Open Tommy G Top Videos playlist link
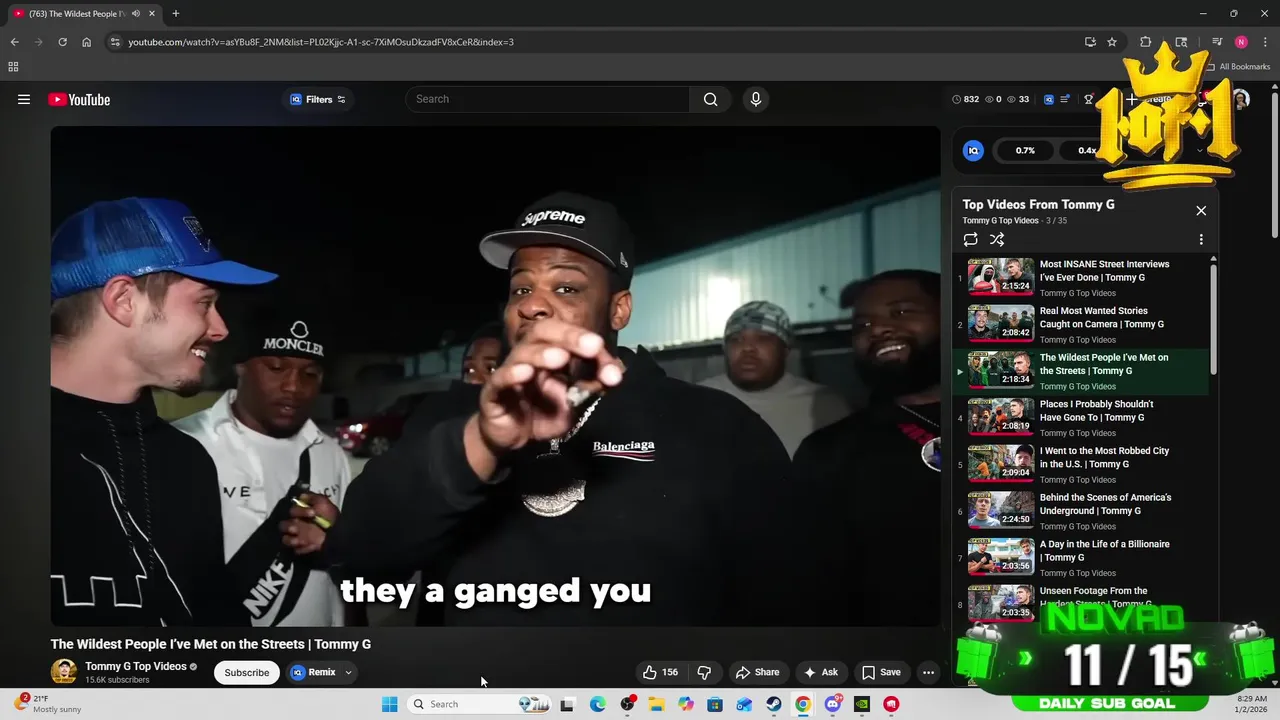The width and height of the screenshot is (1280, 720). [1000, 220]
